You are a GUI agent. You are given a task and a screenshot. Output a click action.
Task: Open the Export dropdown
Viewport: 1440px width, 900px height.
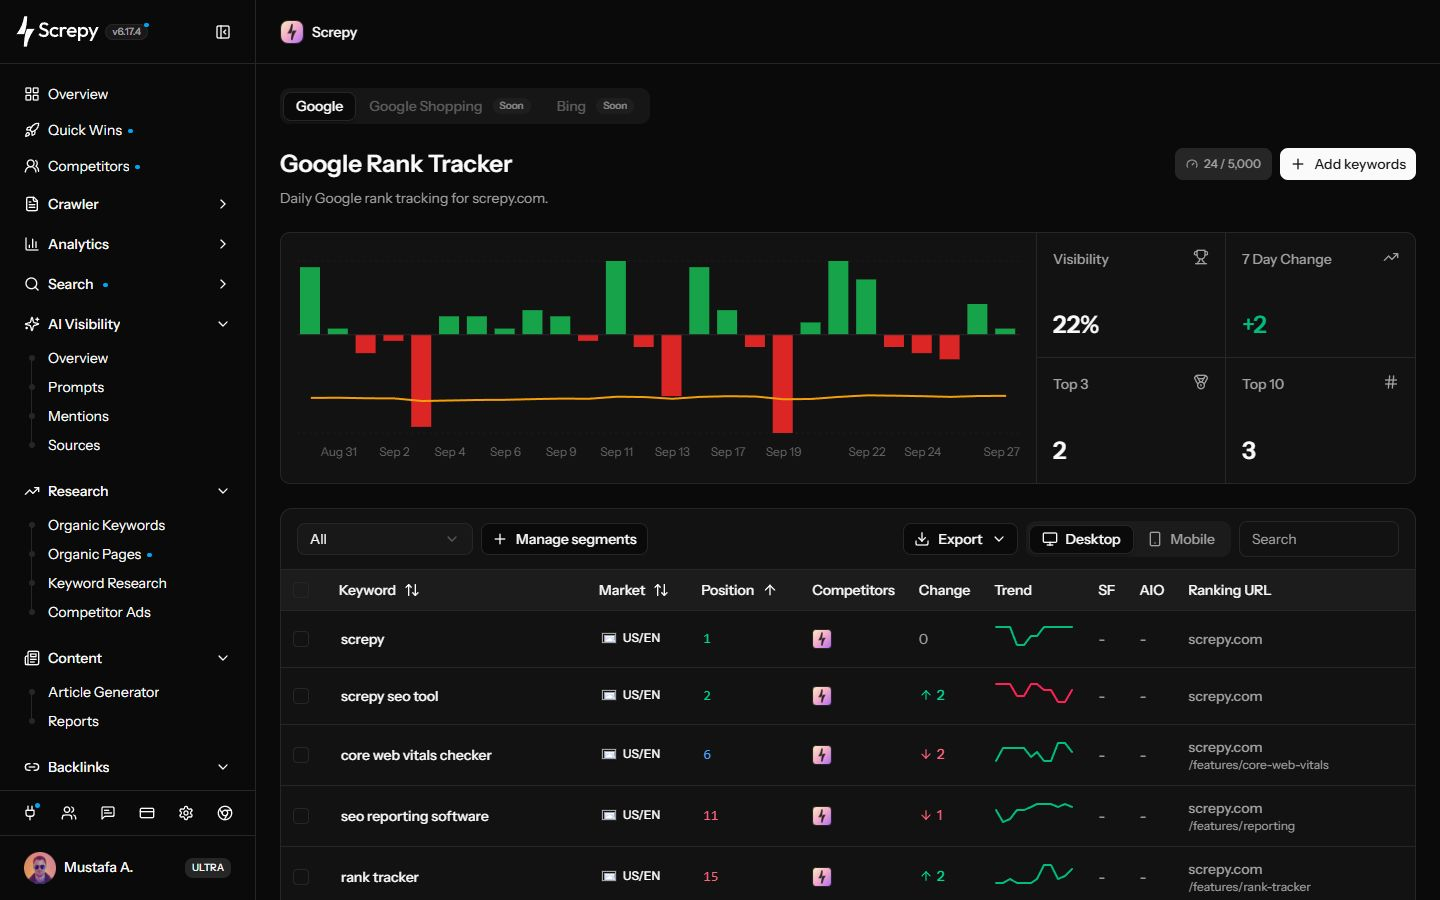[x=960, y=539]
